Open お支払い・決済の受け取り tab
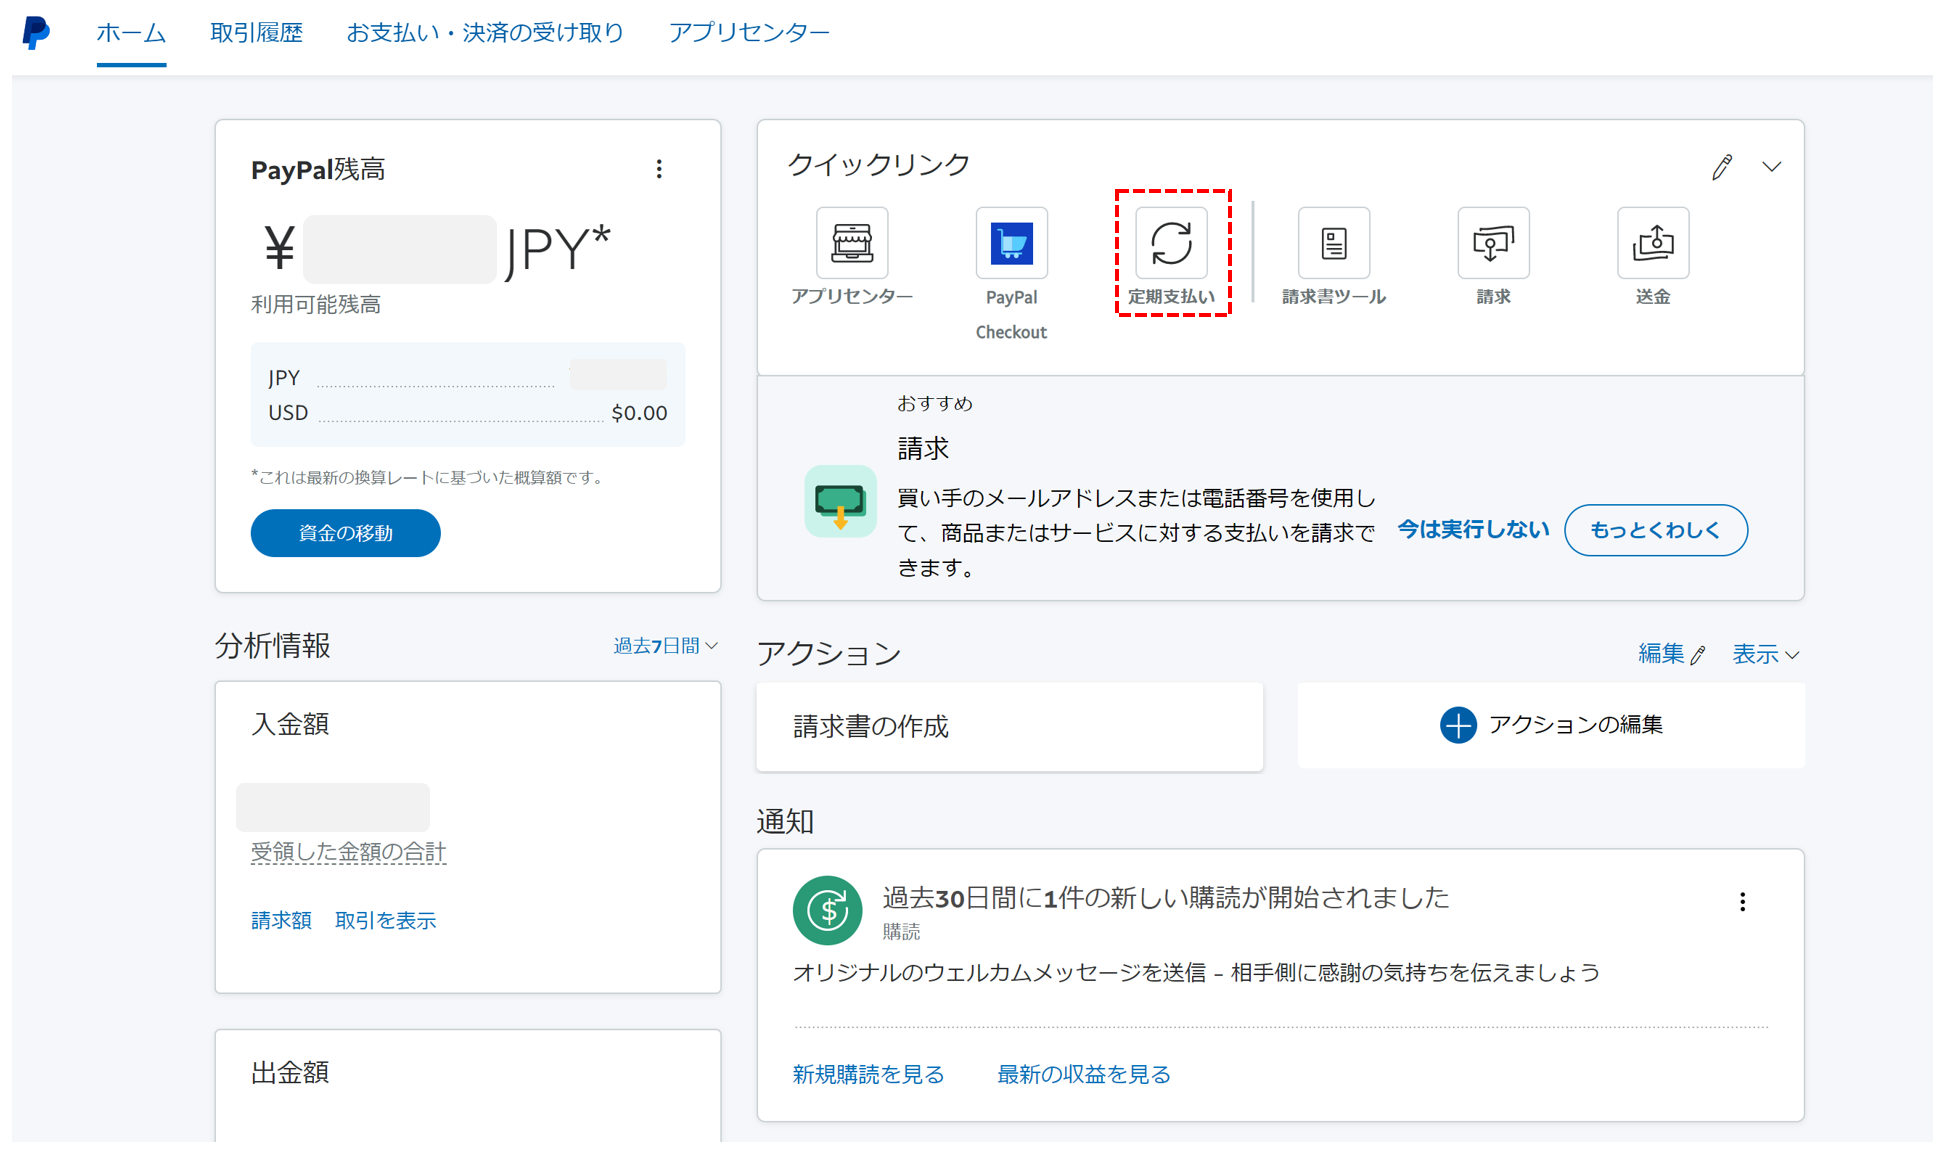 [485, 33]
